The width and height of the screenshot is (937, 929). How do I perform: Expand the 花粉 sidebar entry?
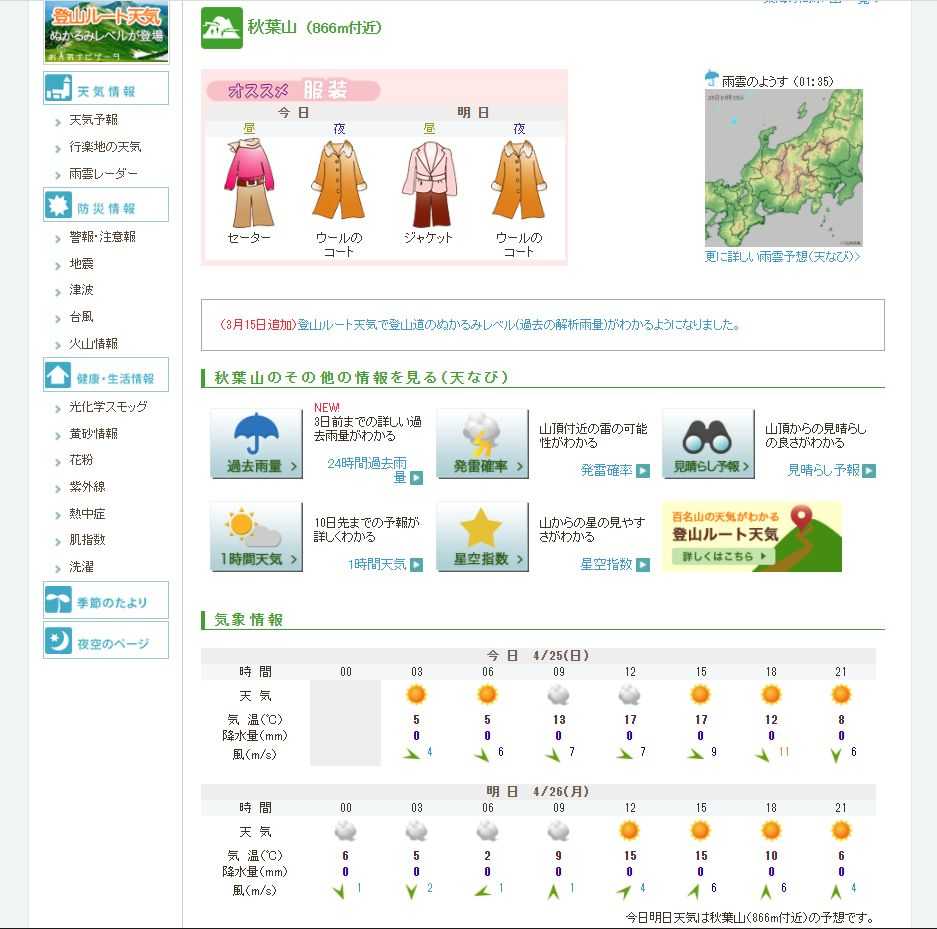click(x=80, y=460)
